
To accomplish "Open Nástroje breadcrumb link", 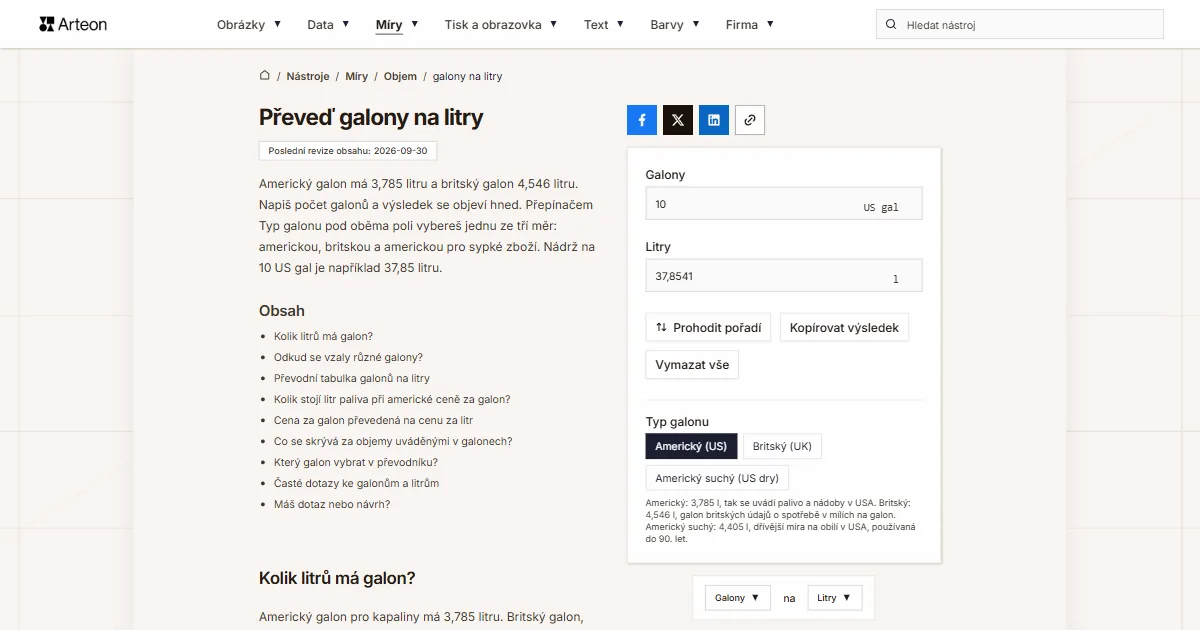I will click(308, 76).
